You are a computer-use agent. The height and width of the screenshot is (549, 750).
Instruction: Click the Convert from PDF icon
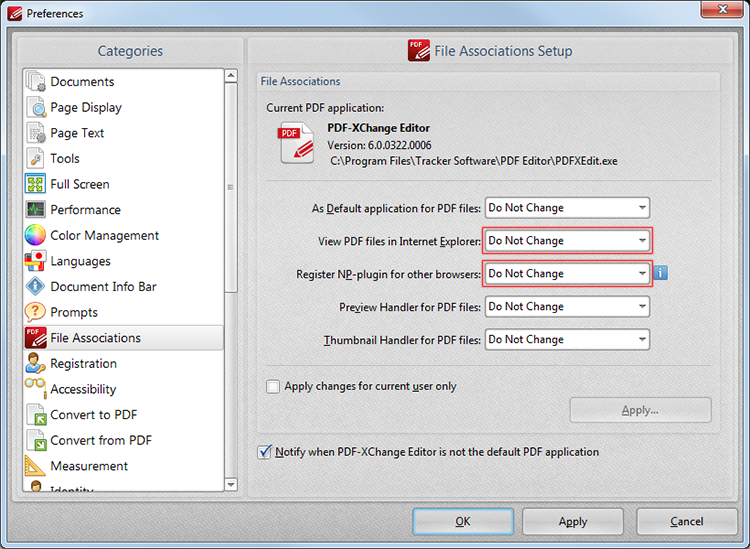tap(35, 440)
